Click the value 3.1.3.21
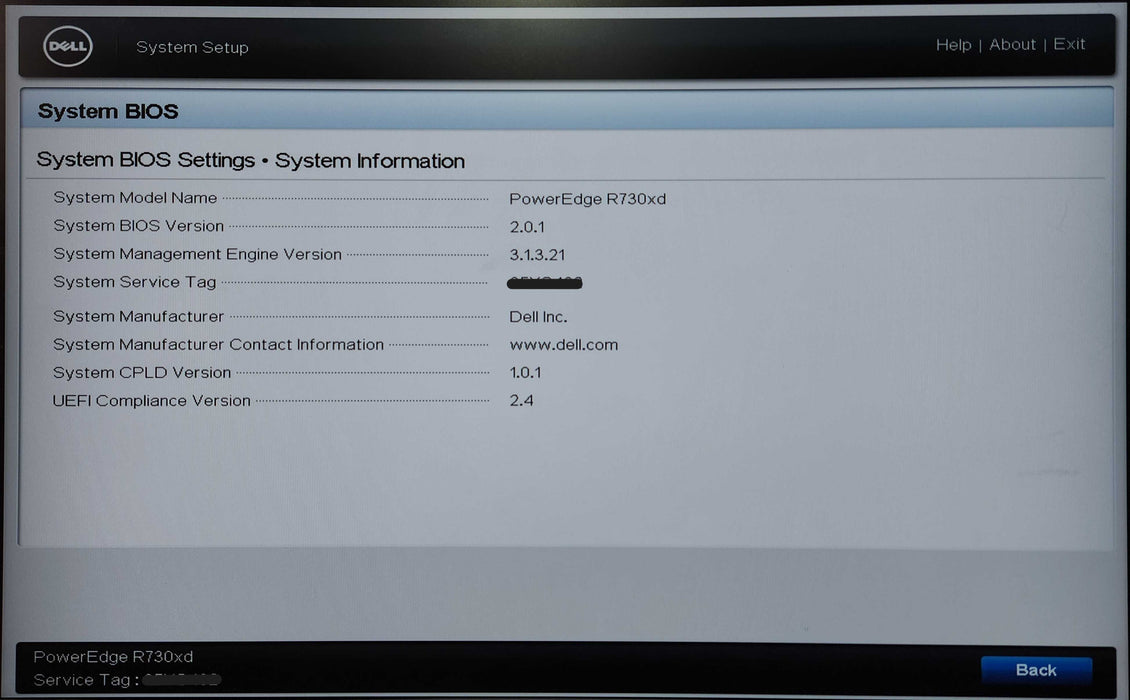The image size is (1130, 700). (x=537, y=255)
